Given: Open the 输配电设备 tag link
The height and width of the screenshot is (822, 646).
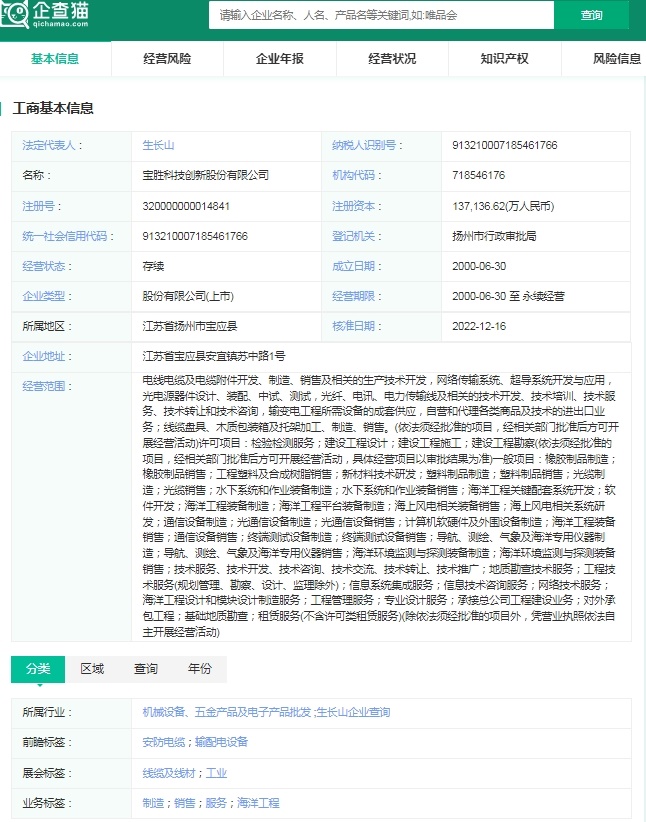Looking at the screenshot, I should [x=221, y=742].
